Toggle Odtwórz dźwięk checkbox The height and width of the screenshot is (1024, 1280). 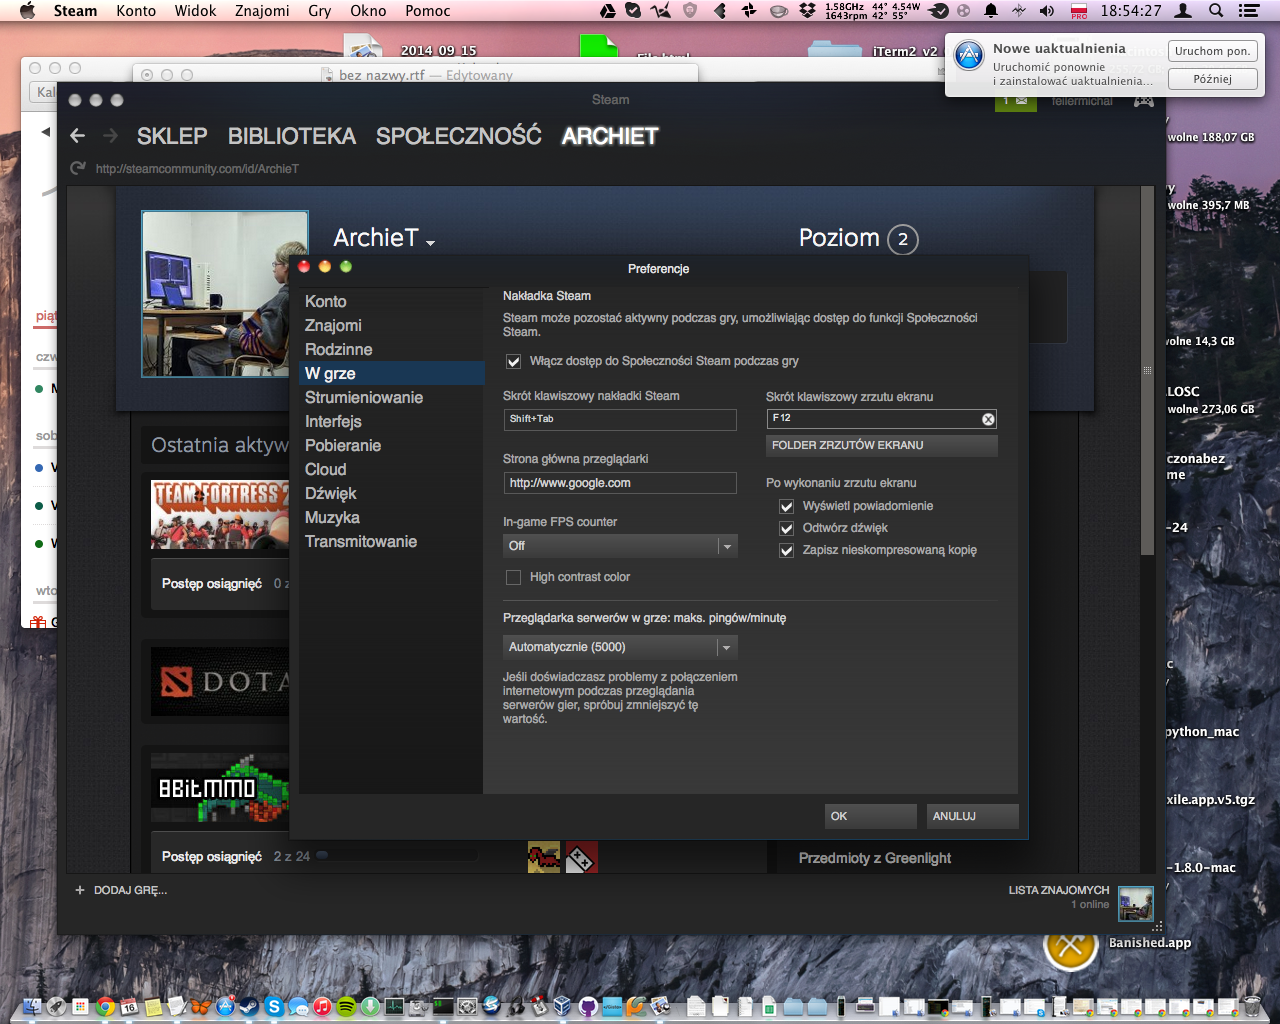pyautogui.click(x=787, y=528)
